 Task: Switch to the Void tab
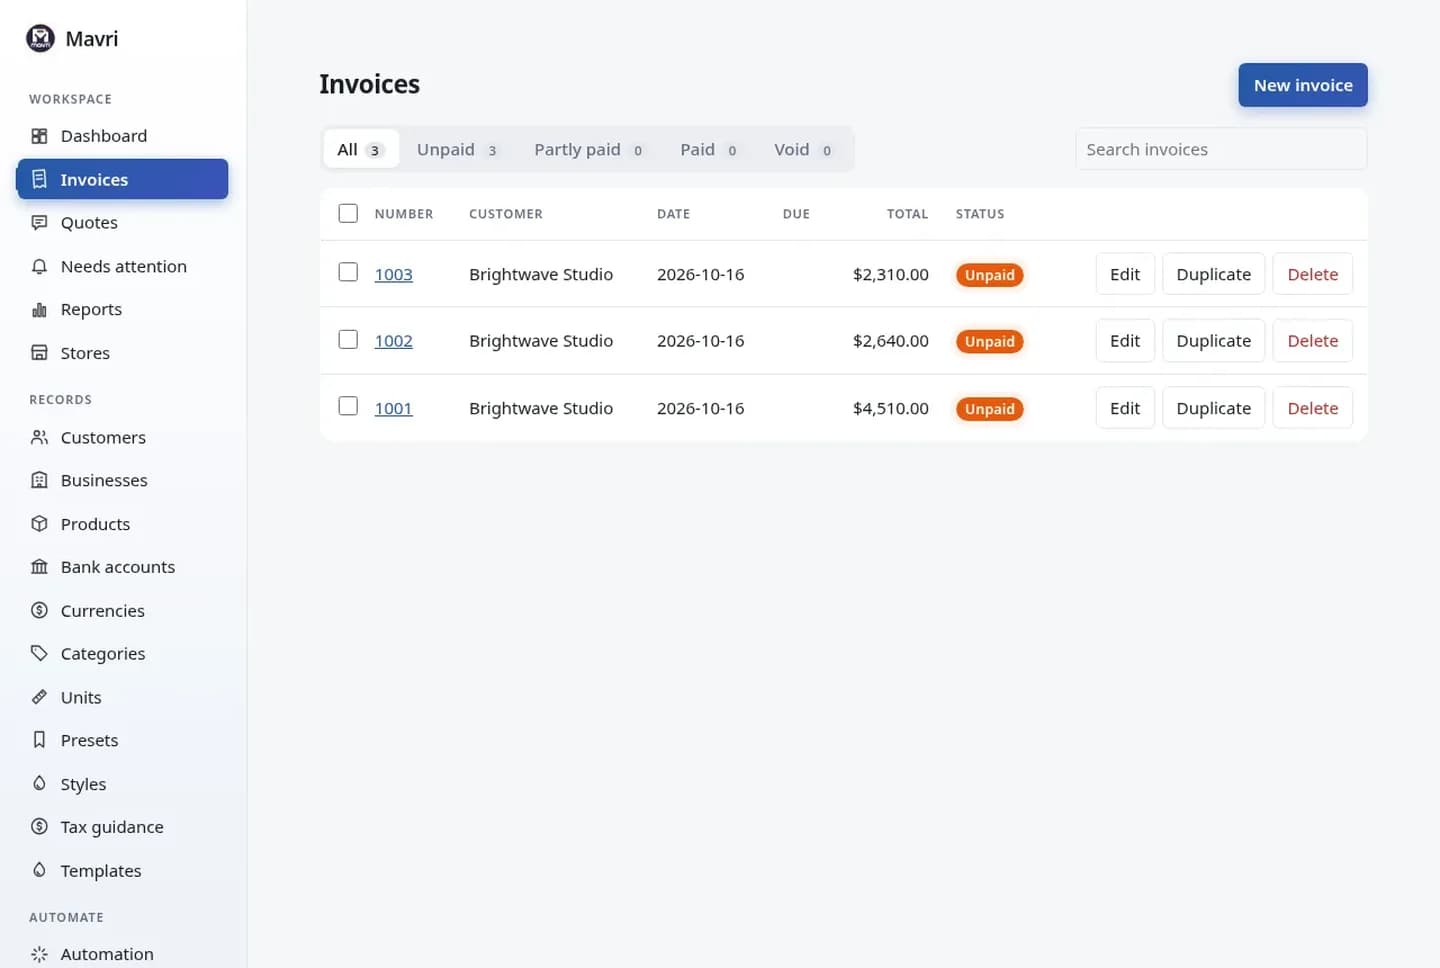[803, 149]
